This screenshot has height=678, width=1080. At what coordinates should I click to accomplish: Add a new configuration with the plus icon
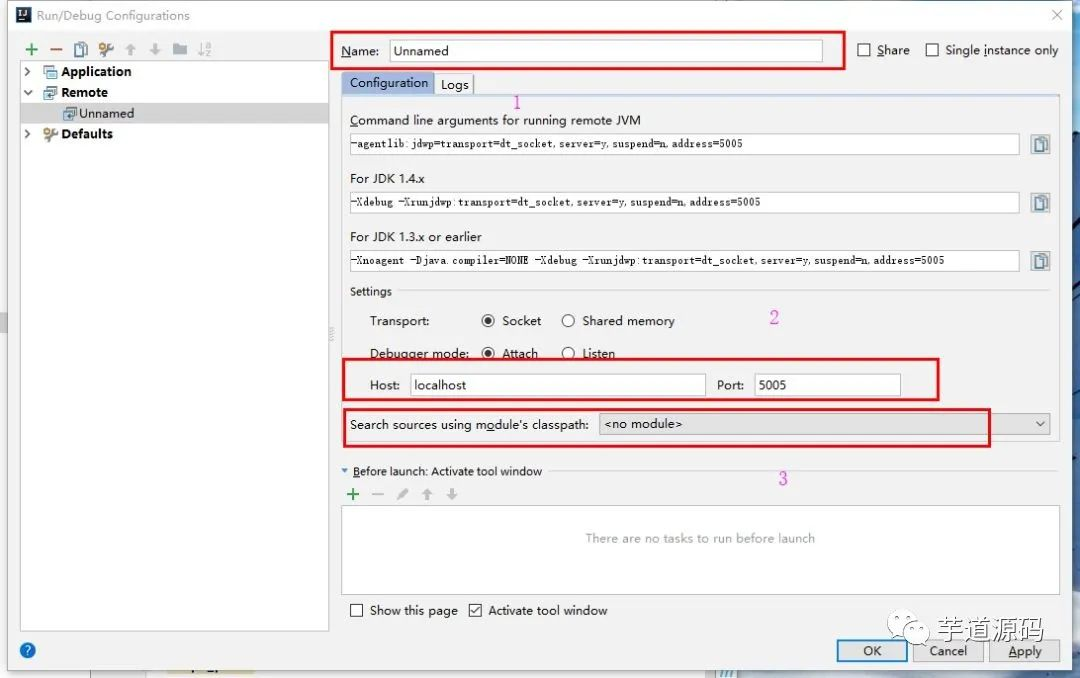[x=32, y=50]
